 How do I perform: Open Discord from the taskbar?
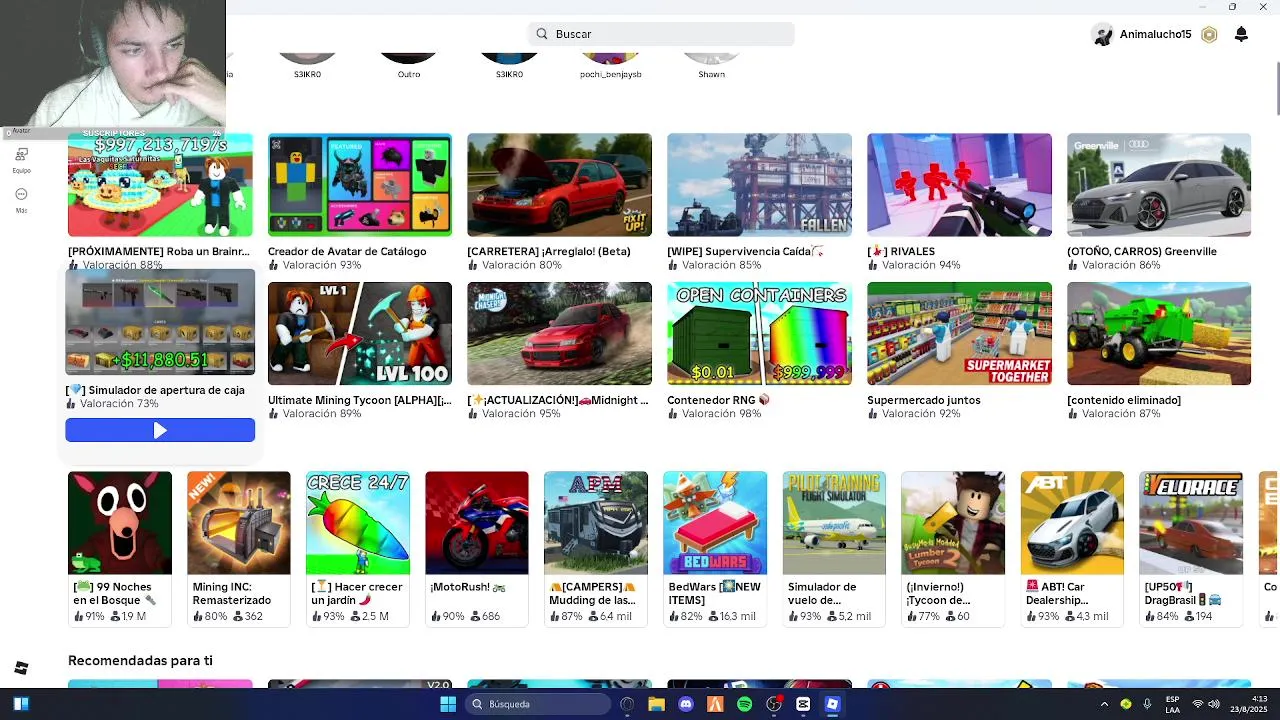coord(686,704)
